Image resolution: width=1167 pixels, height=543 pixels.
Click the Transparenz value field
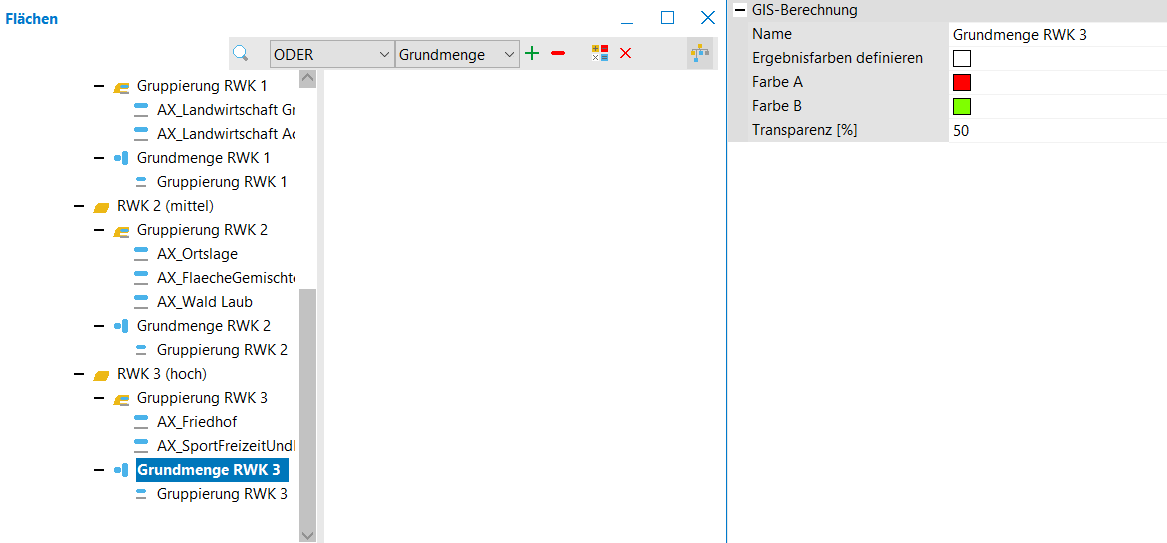1055,130
